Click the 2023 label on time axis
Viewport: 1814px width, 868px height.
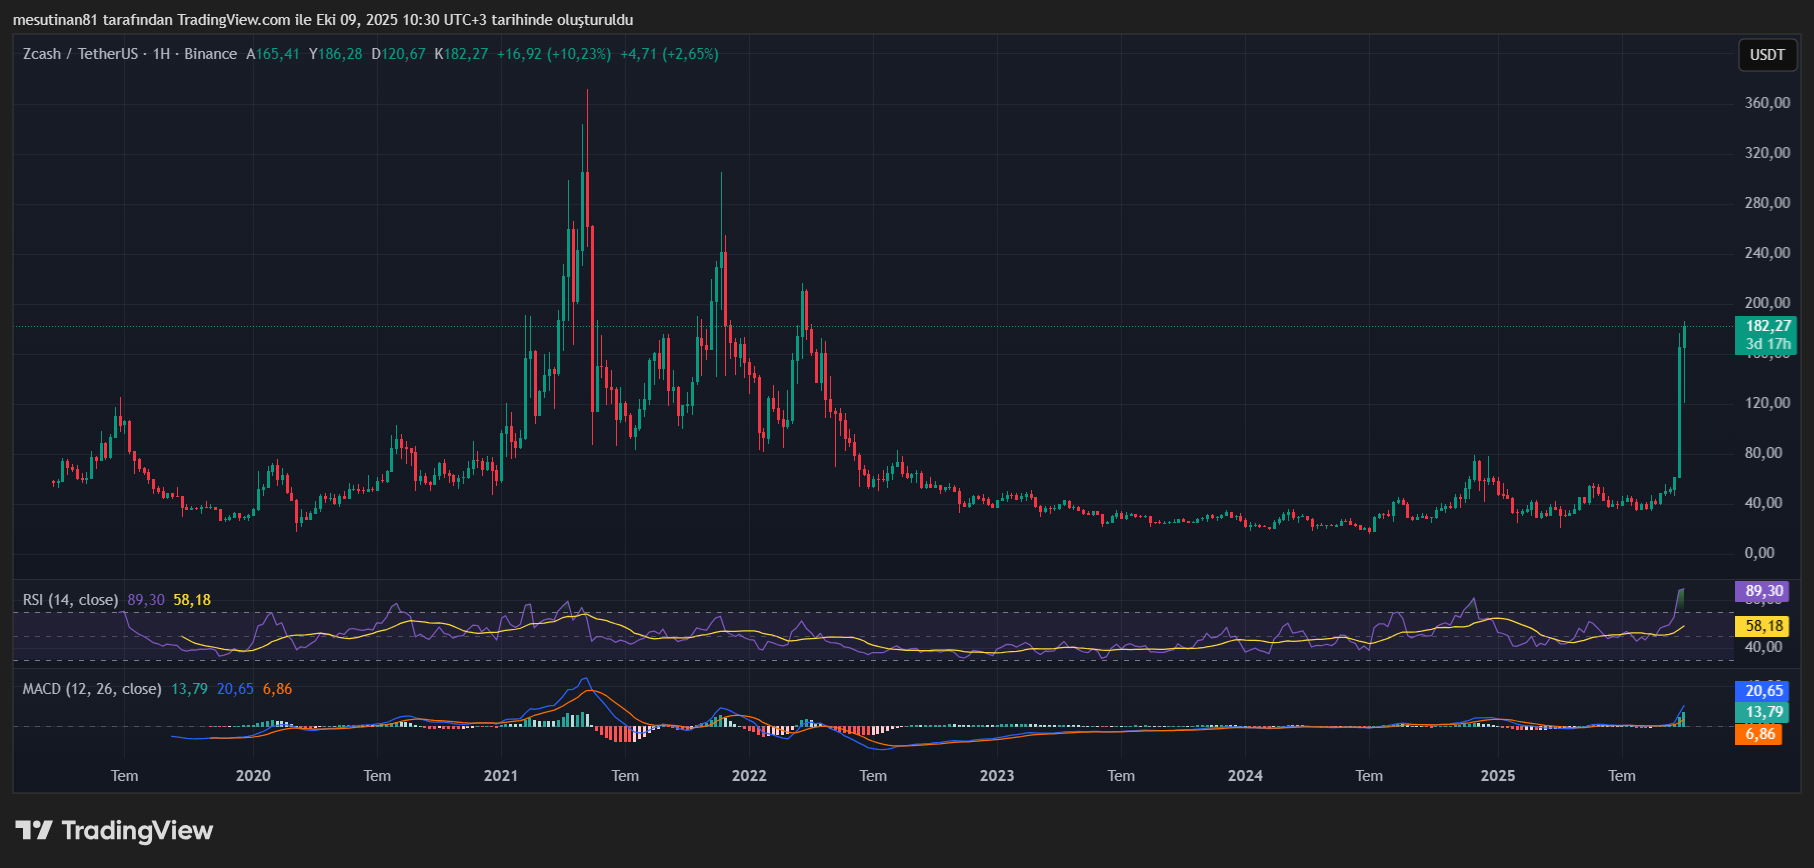997,776
